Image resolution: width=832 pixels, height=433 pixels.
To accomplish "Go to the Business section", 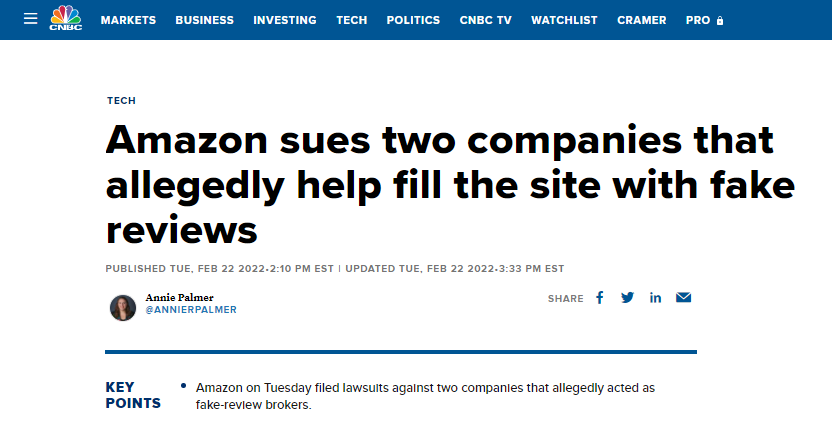I will 204,20.
